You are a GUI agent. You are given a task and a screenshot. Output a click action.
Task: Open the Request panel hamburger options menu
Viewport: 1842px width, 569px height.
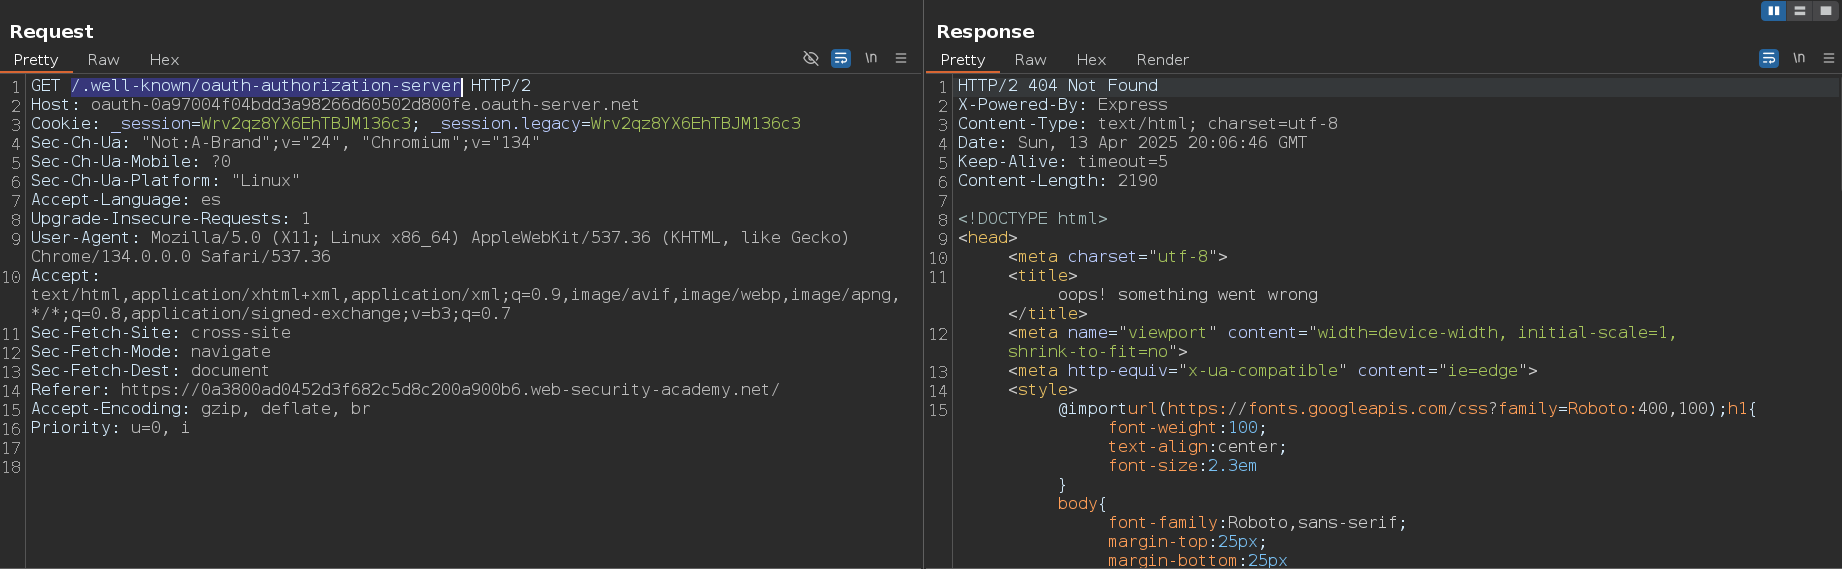(901, 58)
